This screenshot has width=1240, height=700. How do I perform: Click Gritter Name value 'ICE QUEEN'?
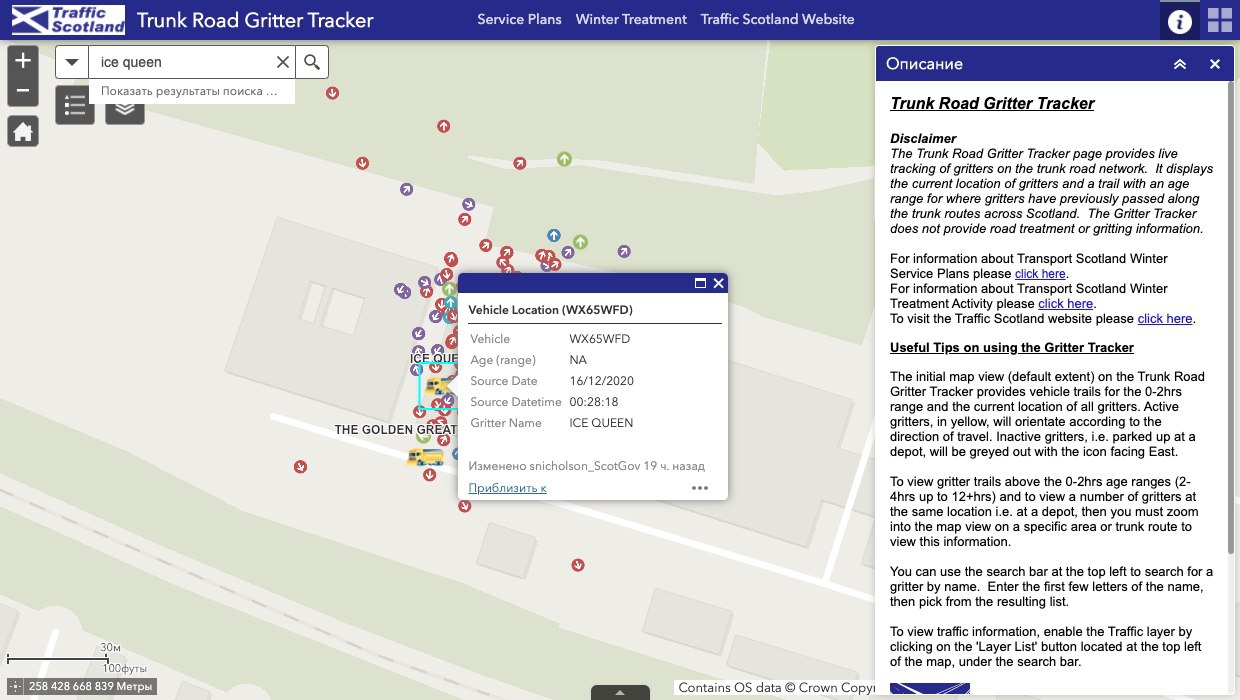pyautogui.click(x=601, y=423)
